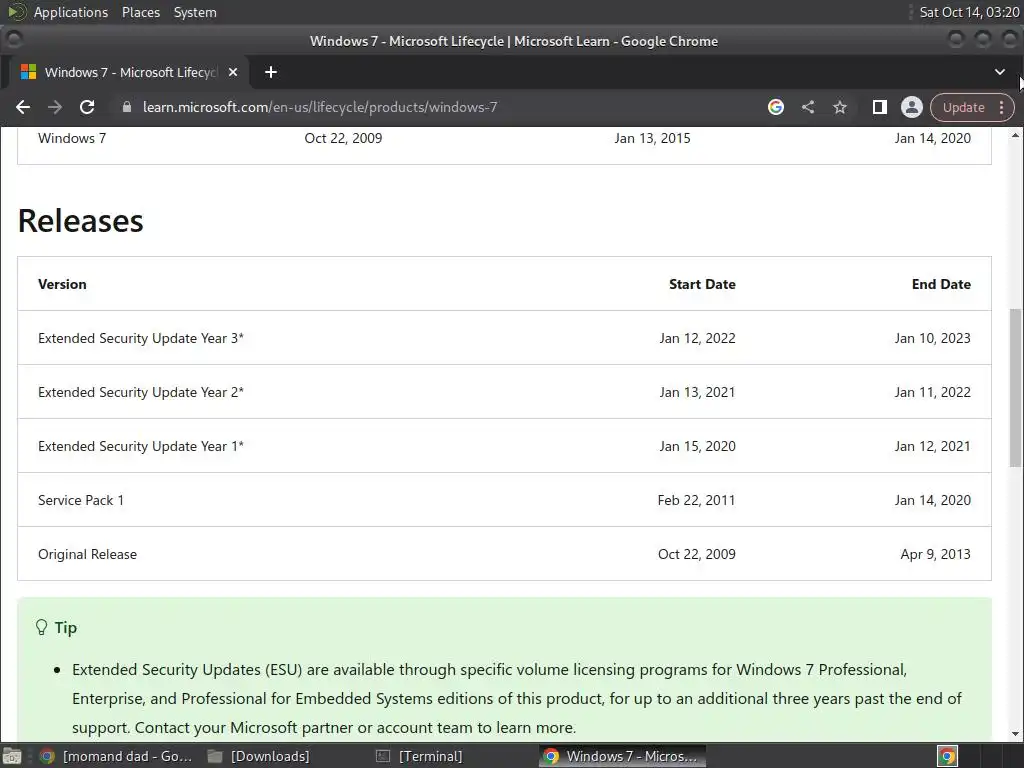Screen dimensions: 1024x768
Task: Click the Chrome icon in bottom-right tray
Action: pyautogui.click(x=947, y=756)
